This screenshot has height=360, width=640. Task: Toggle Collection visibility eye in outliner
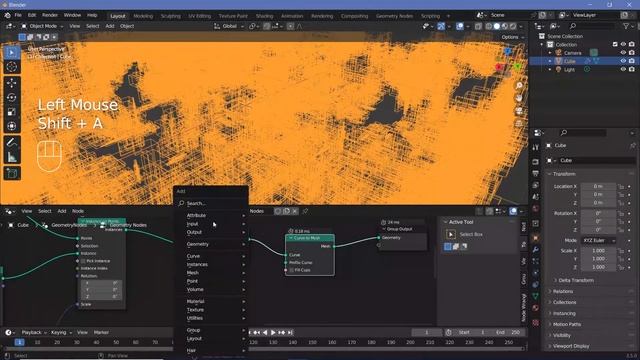click(623, 44)
